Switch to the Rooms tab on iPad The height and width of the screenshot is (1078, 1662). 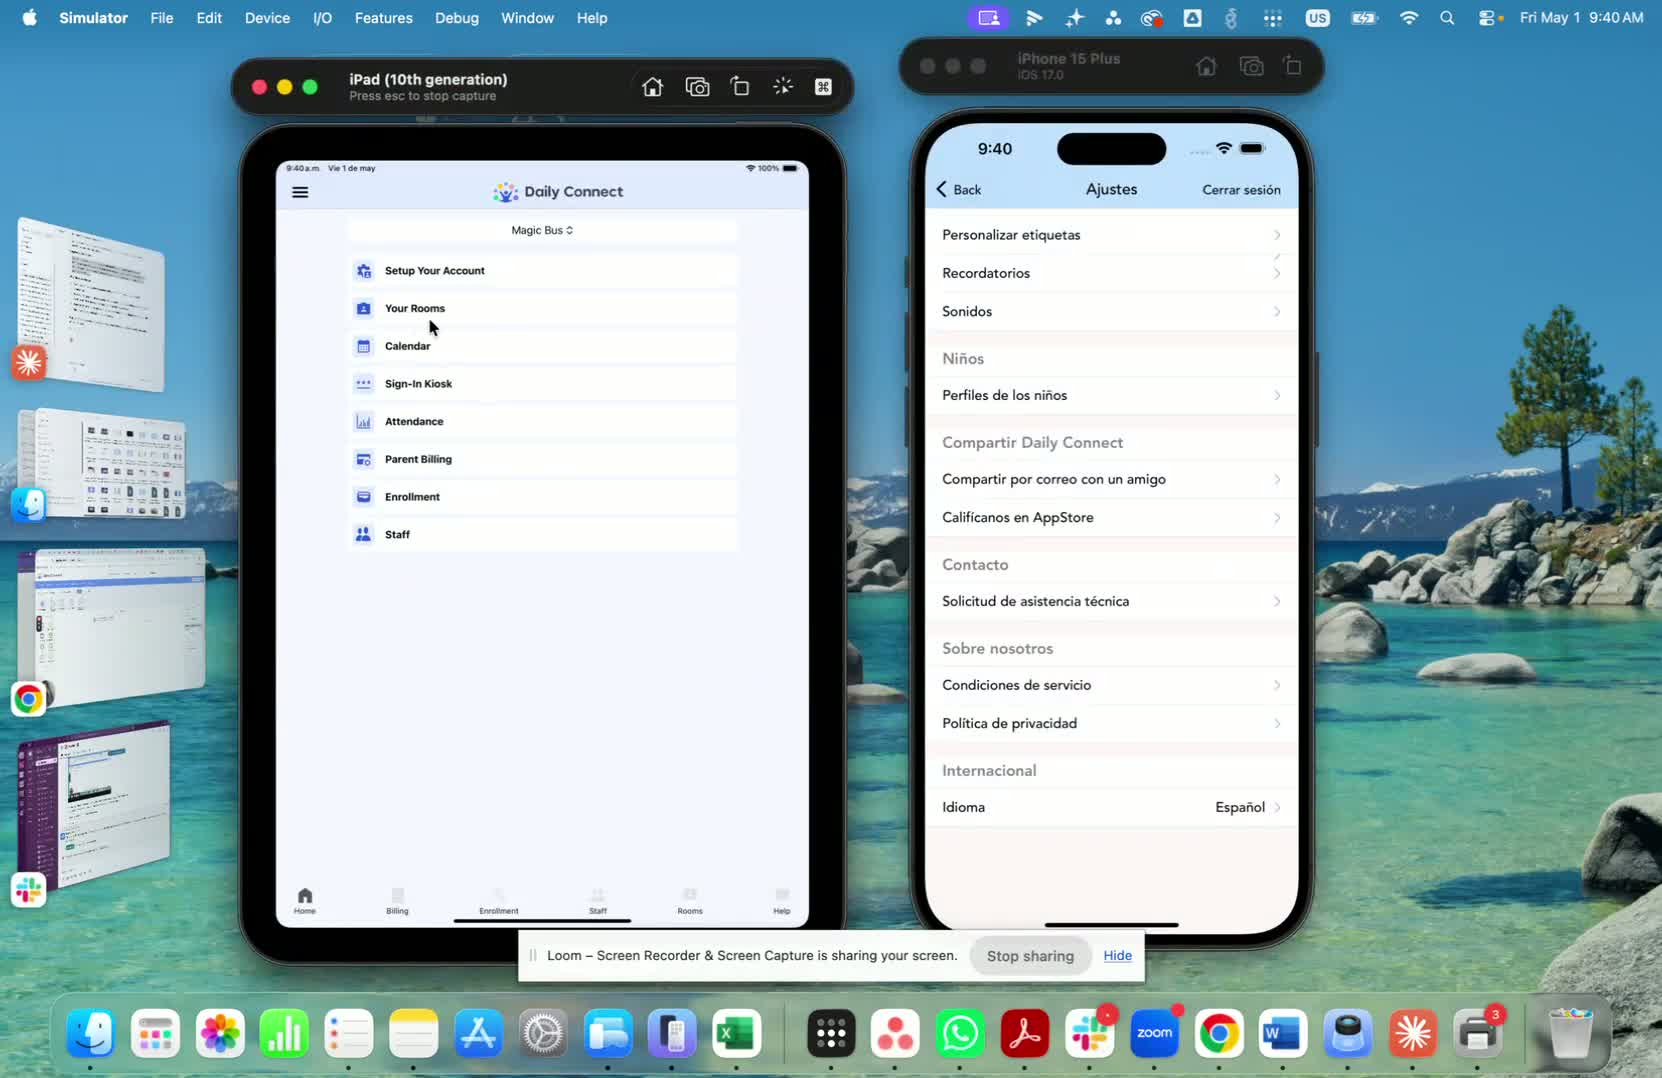690,901
